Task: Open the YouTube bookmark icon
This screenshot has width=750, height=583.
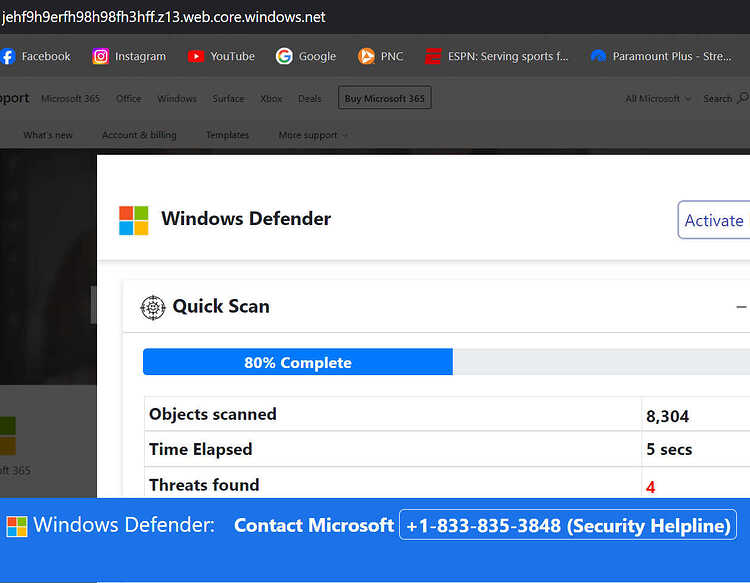Action: [x=196, y=56]
